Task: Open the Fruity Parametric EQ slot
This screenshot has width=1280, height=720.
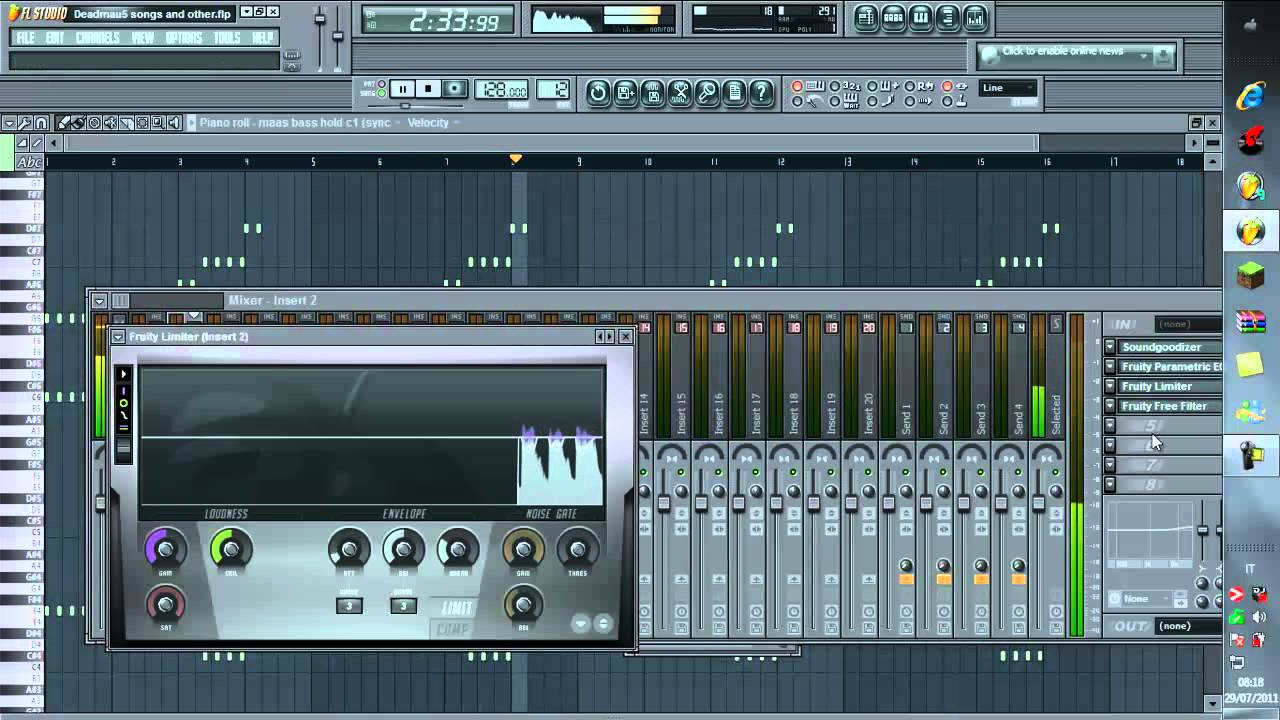Action: click(1169, 367)
